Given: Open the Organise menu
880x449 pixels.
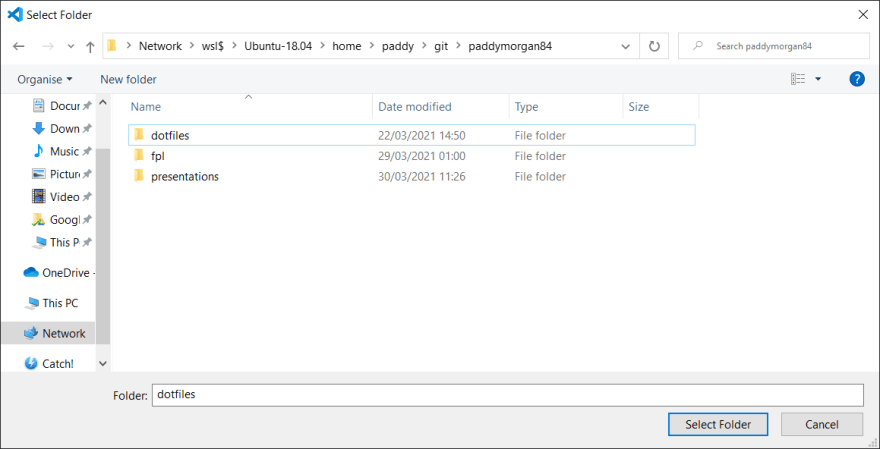Looking at the screenshot, I should [x=45, y=80].
